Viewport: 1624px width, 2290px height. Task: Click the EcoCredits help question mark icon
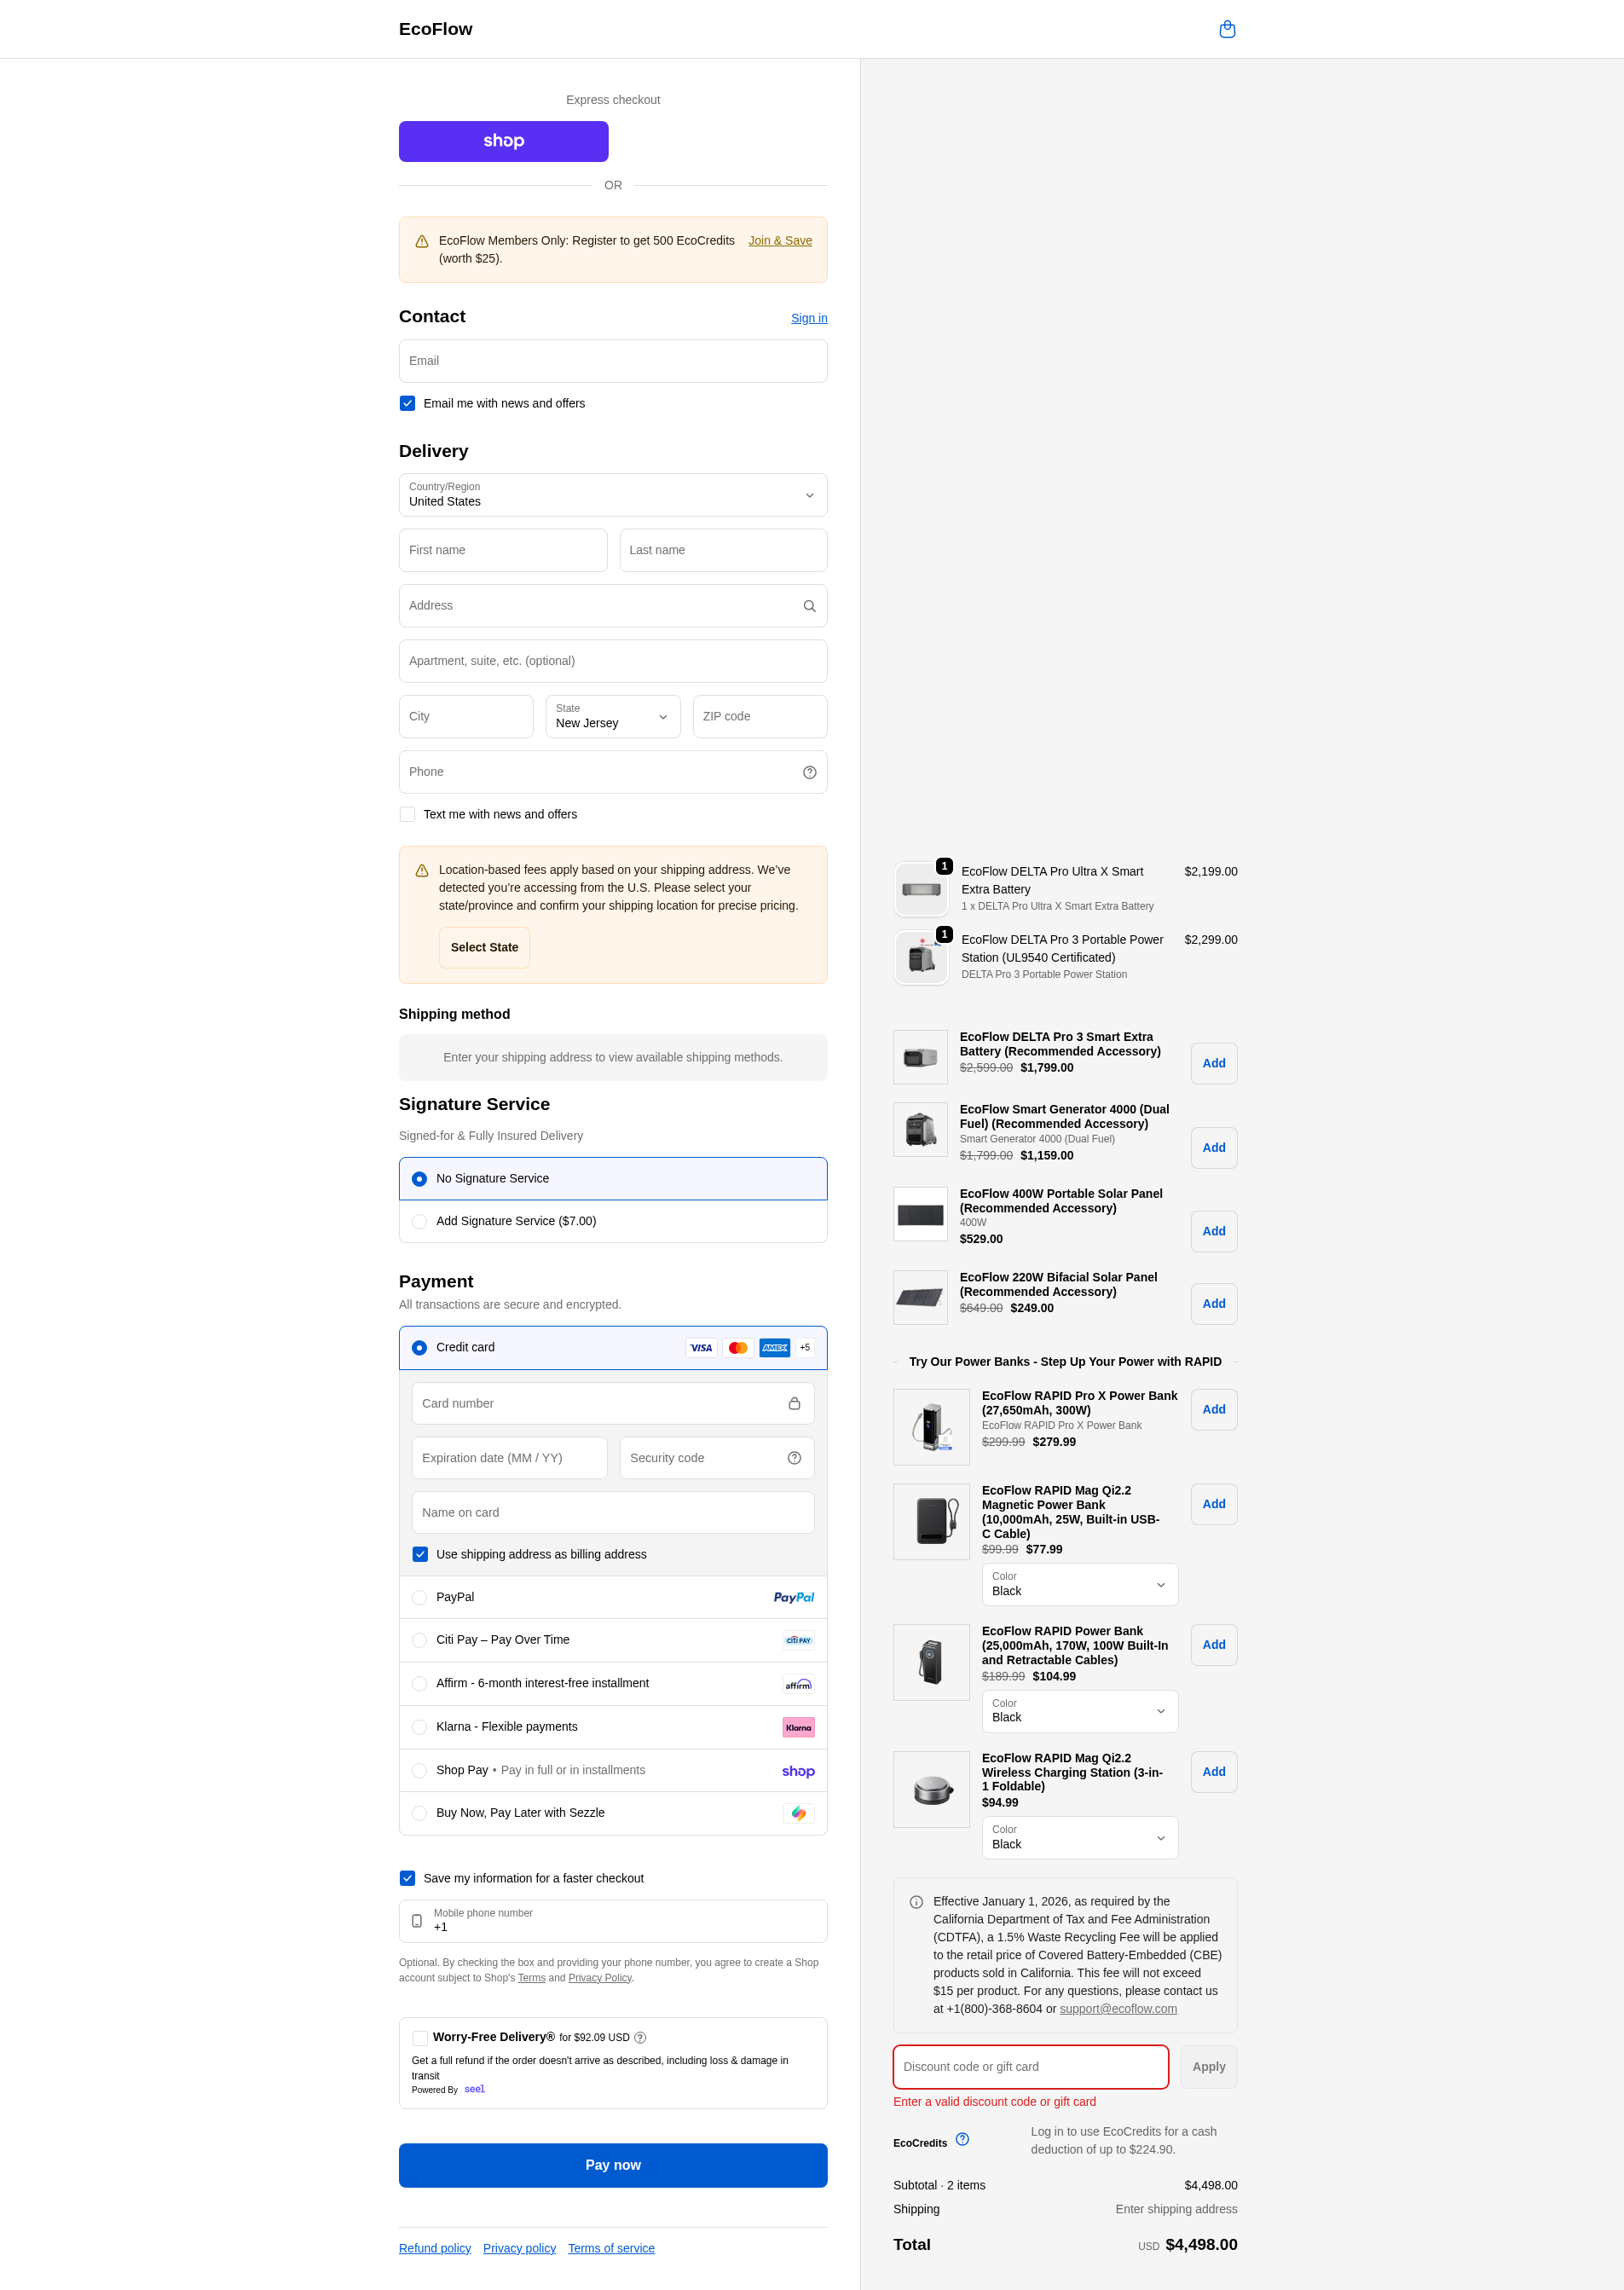(962, 2139)
